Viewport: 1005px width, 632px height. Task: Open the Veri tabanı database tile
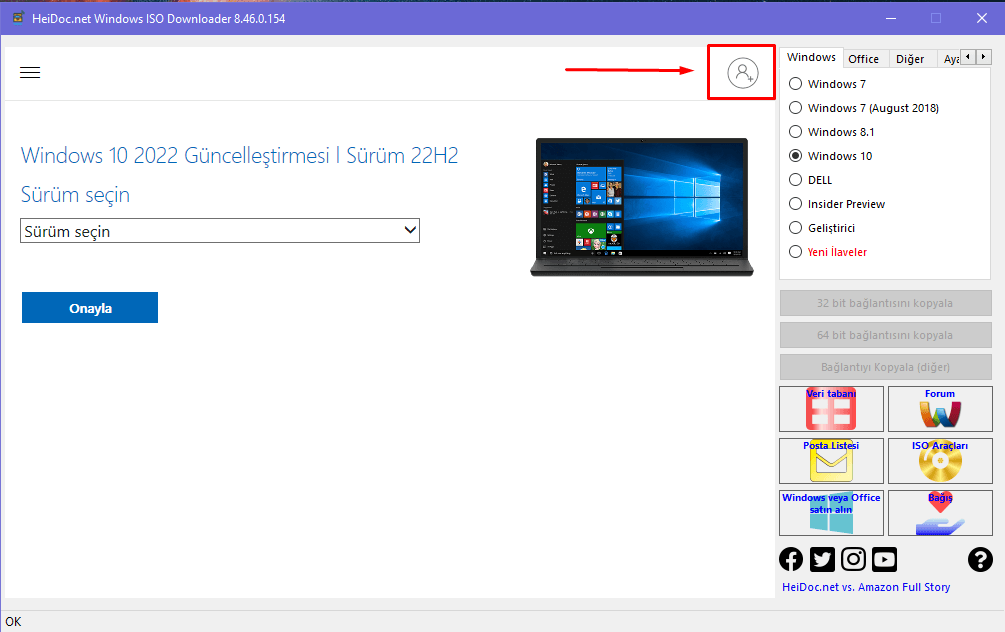click(x=831, y=409)
